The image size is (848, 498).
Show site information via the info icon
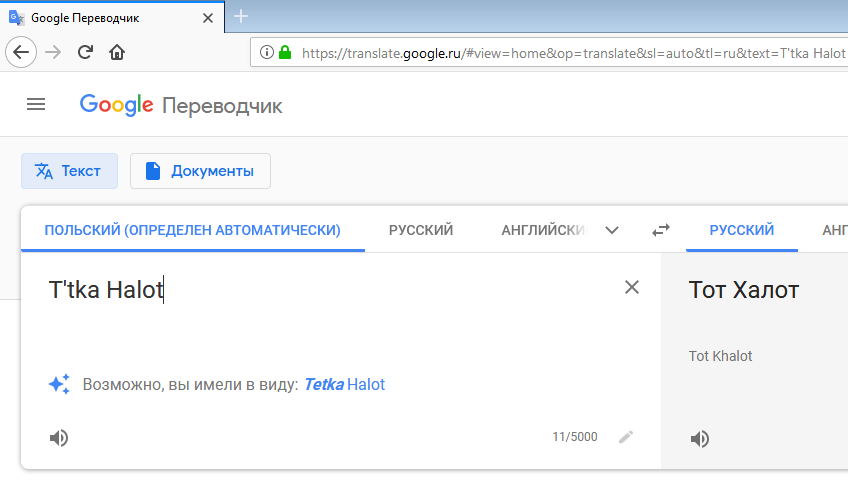pos(266,52)
